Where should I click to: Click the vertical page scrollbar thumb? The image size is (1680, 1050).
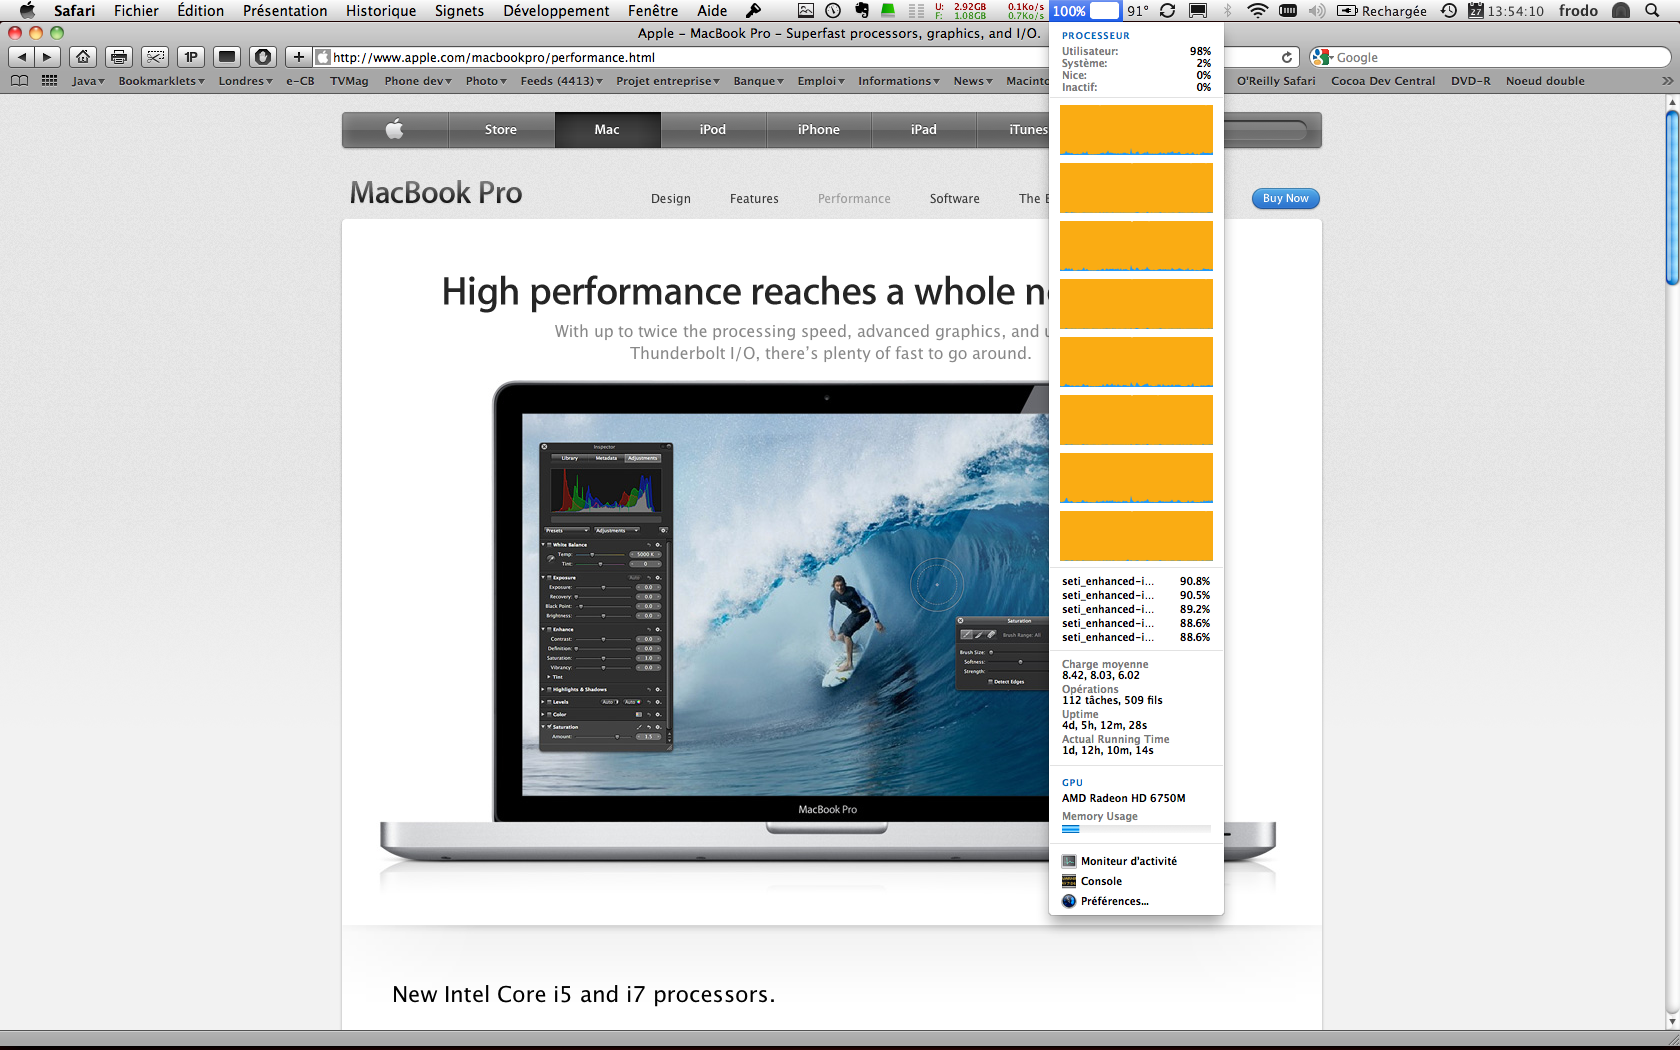click(x=1671, y=198)
